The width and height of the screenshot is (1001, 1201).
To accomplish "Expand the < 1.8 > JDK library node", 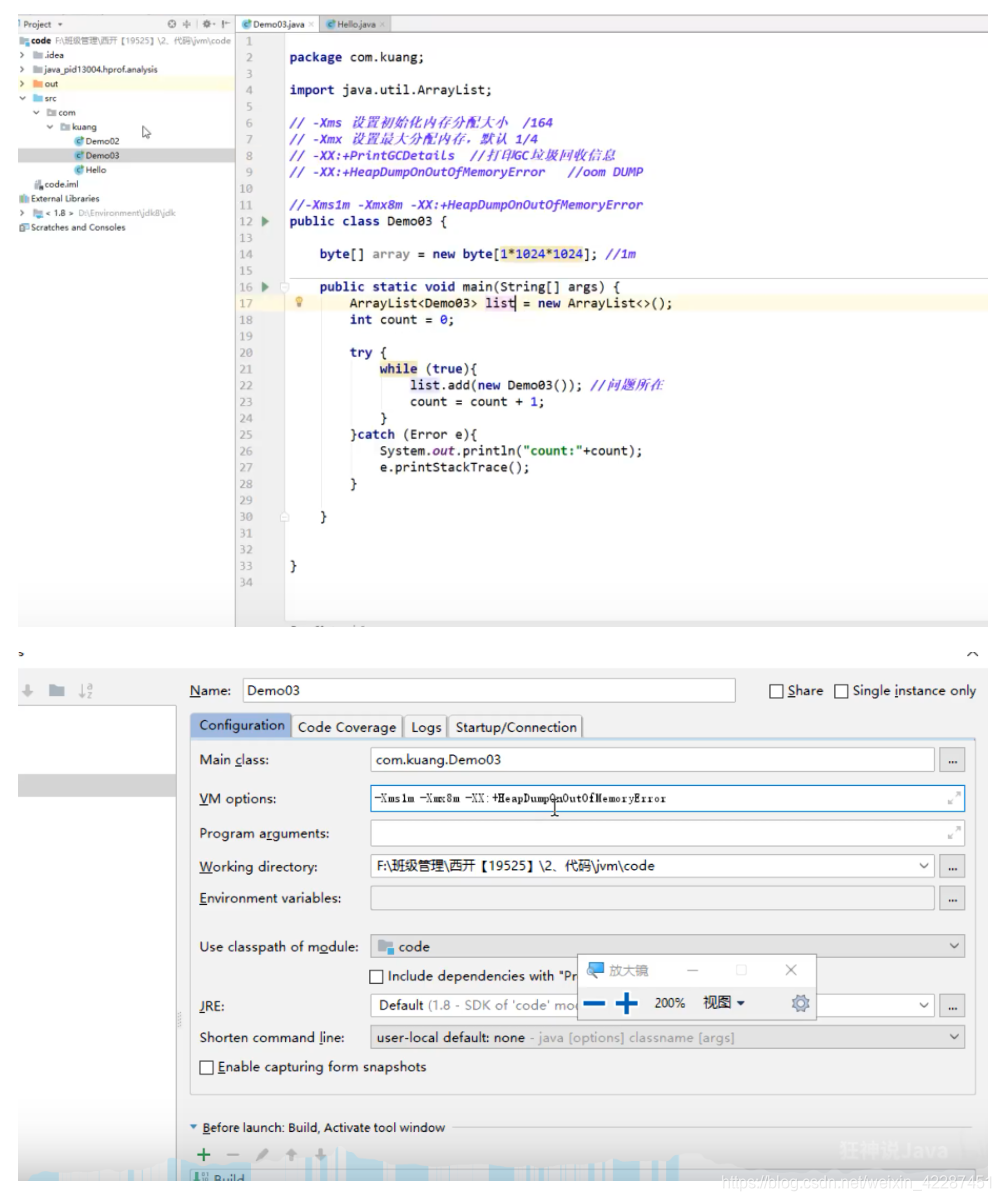I will click(22, 213).
